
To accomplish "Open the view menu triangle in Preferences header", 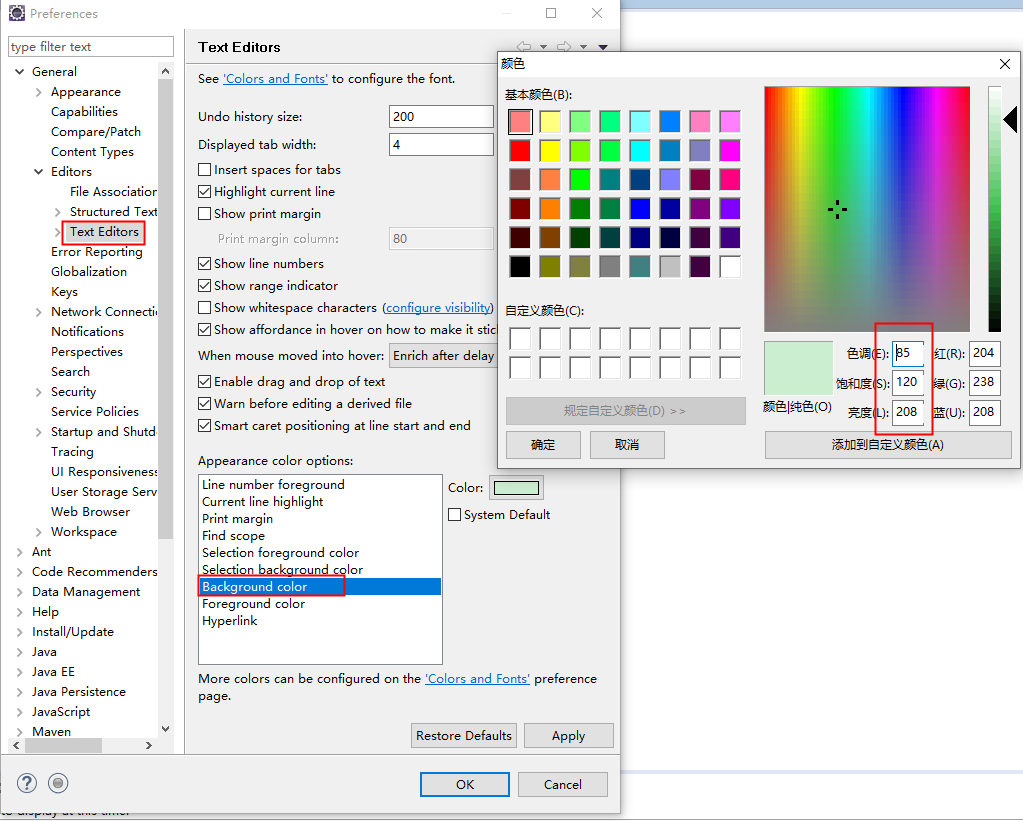I will click(x=603, y=47).
